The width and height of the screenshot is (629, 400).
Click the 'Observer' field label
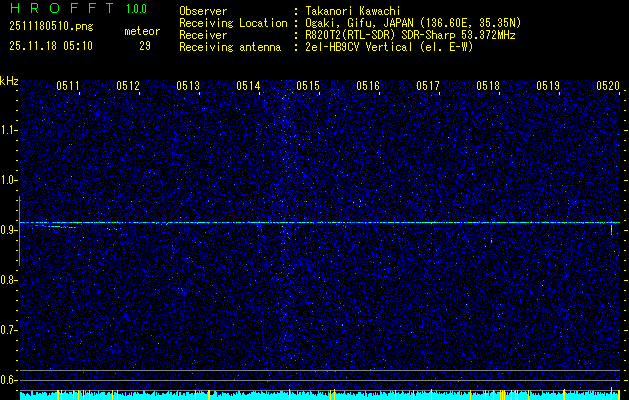point(203,11)
